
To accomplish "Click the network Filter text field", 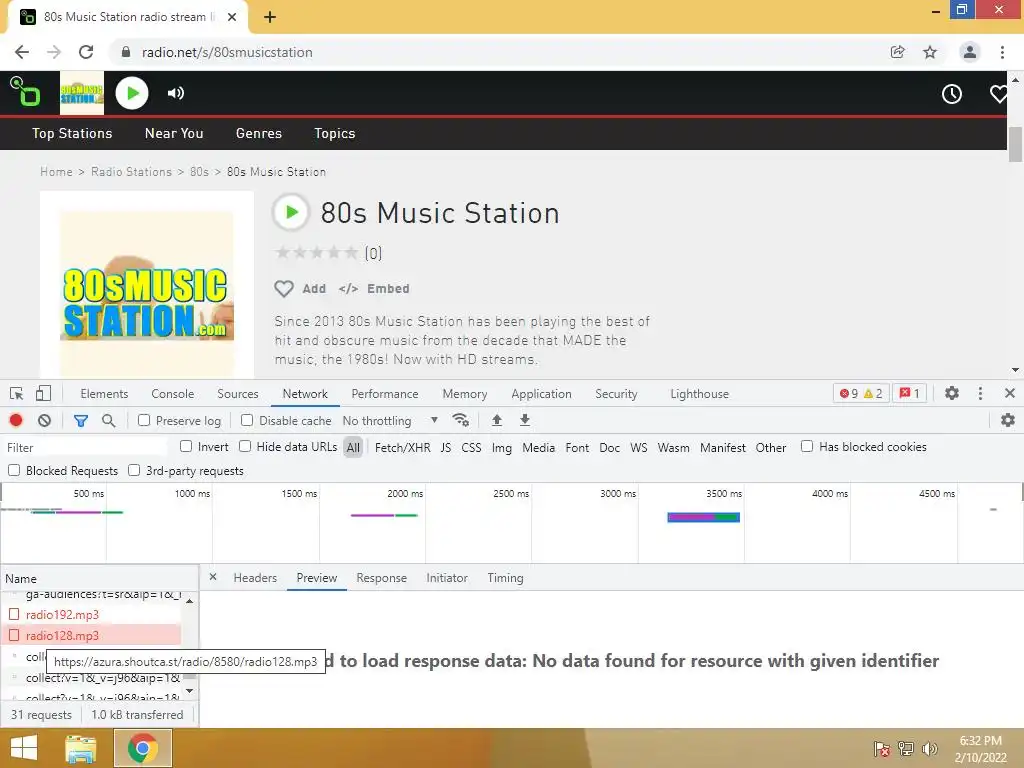I will tap(85, 447).
